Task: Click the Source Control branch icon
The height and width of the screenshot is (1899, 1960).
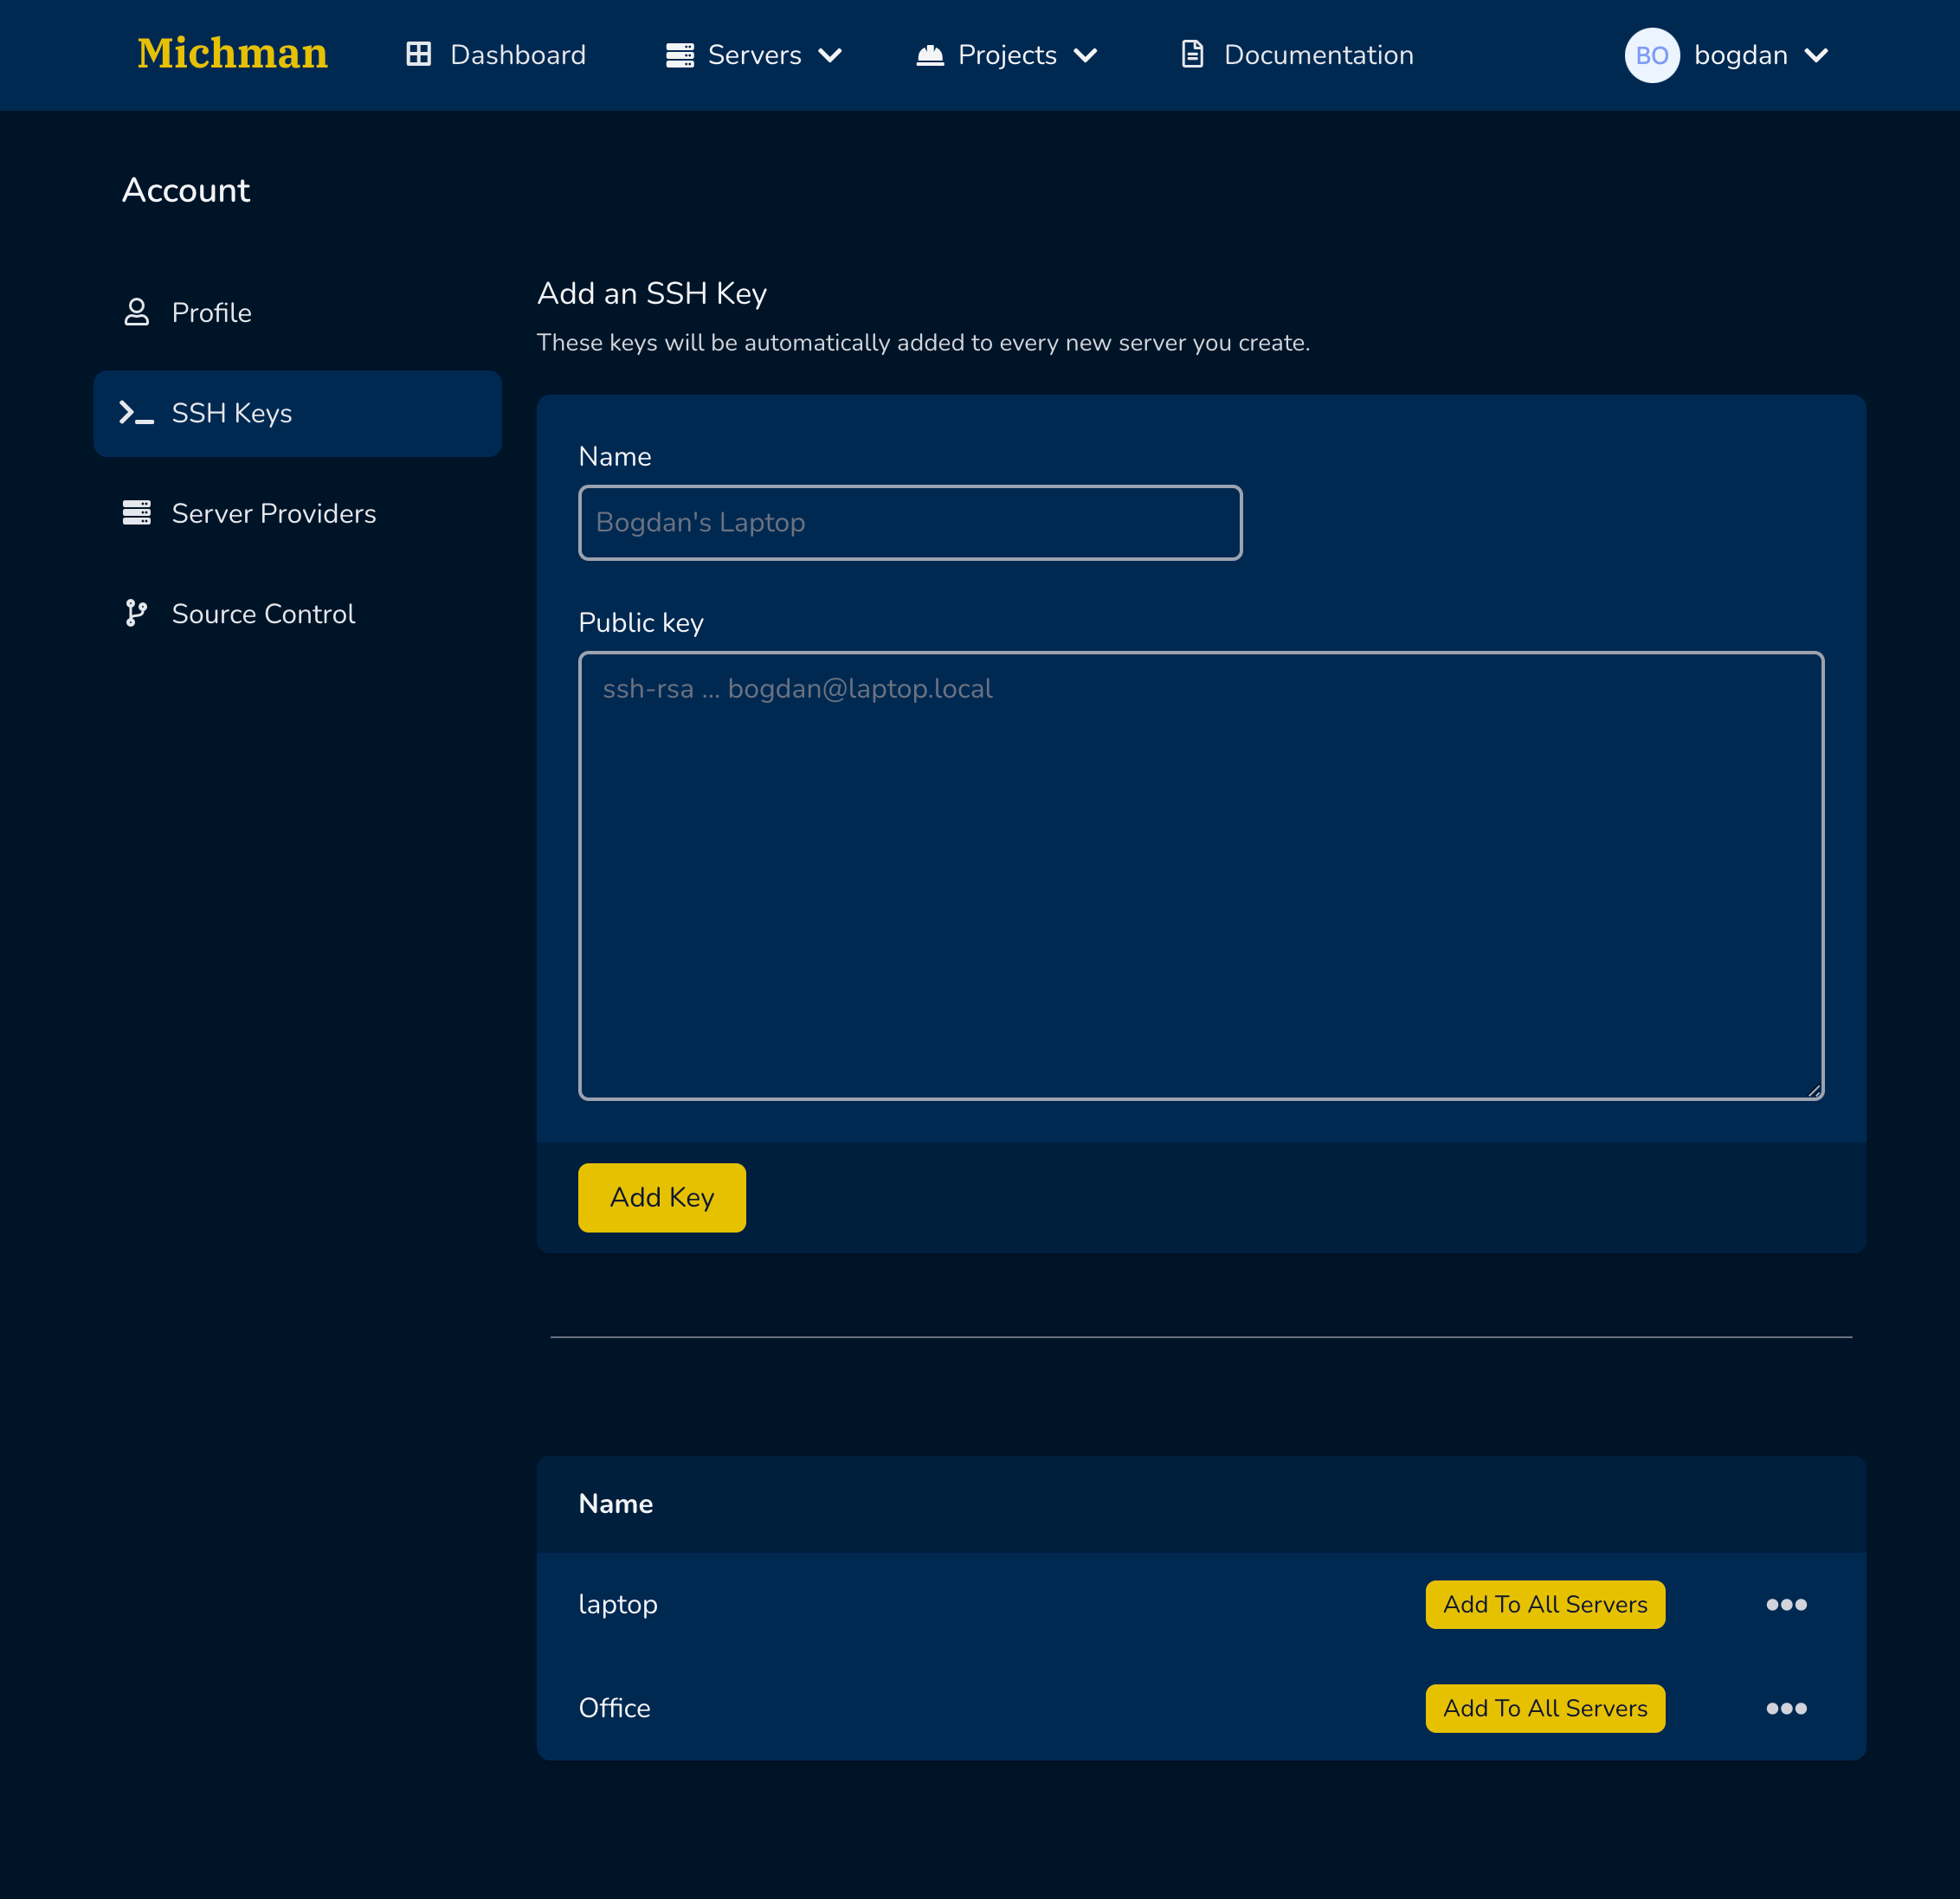Action: 136,613
